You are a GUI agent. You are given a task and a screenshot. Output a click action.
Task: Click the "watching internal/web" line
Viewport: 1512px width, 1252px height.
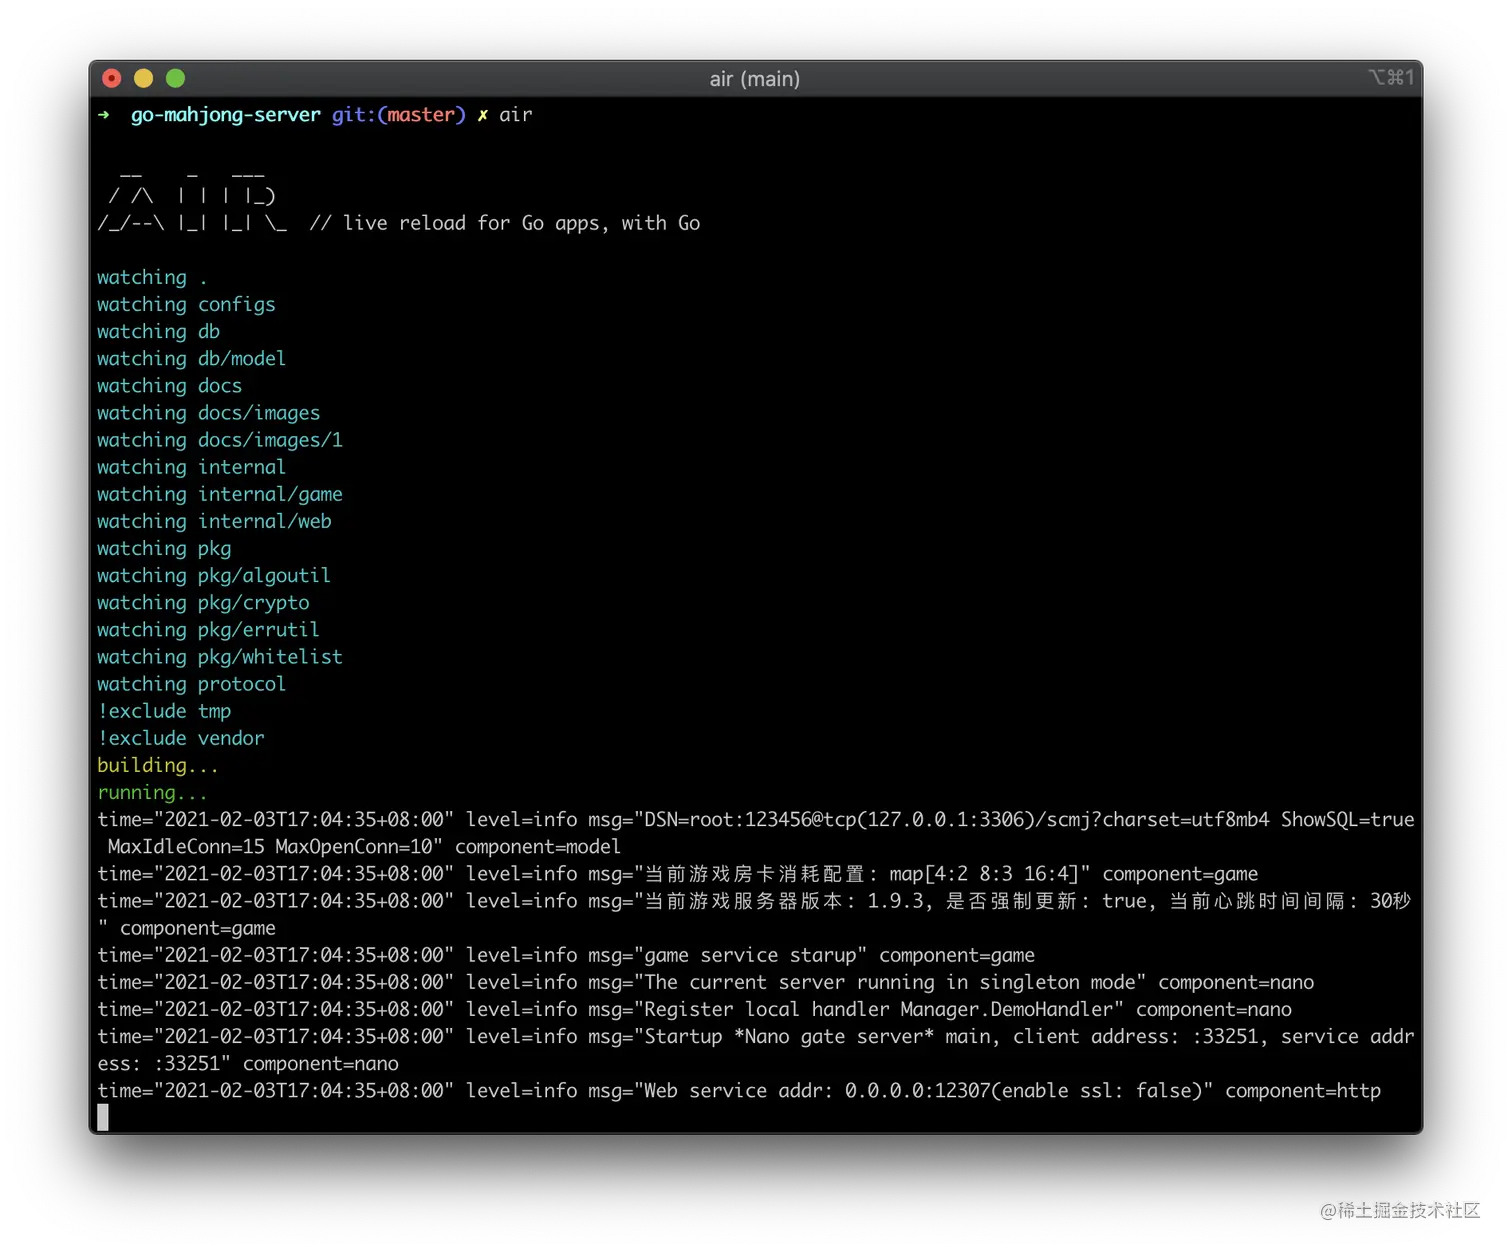(214, 521)
